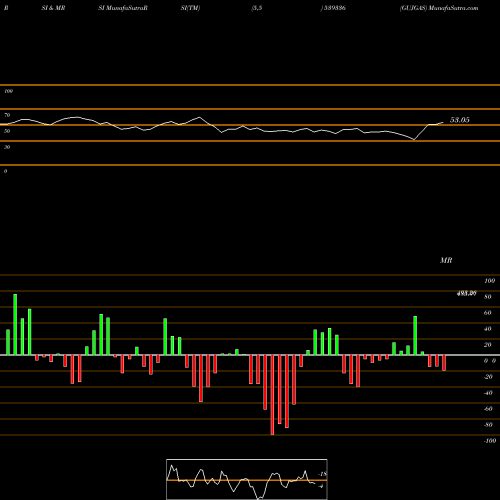
Task: Click the mini chart thumbnail at bottom
Action: click(x=247, y=479)
